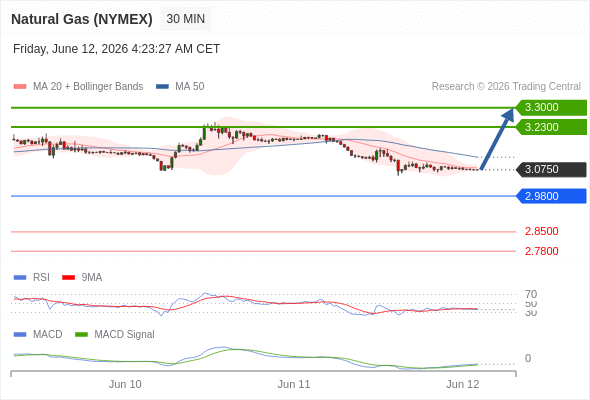Click the 2.8500 support level label

541,231
